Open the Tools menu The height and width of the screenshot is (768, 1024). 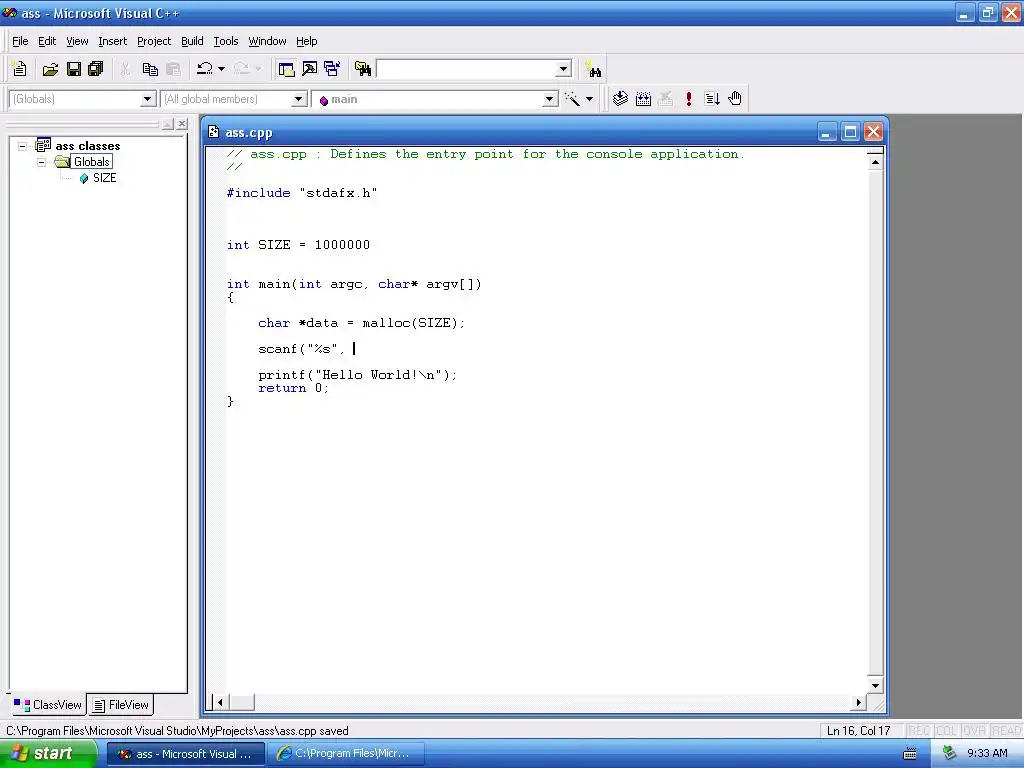(226, 41)
